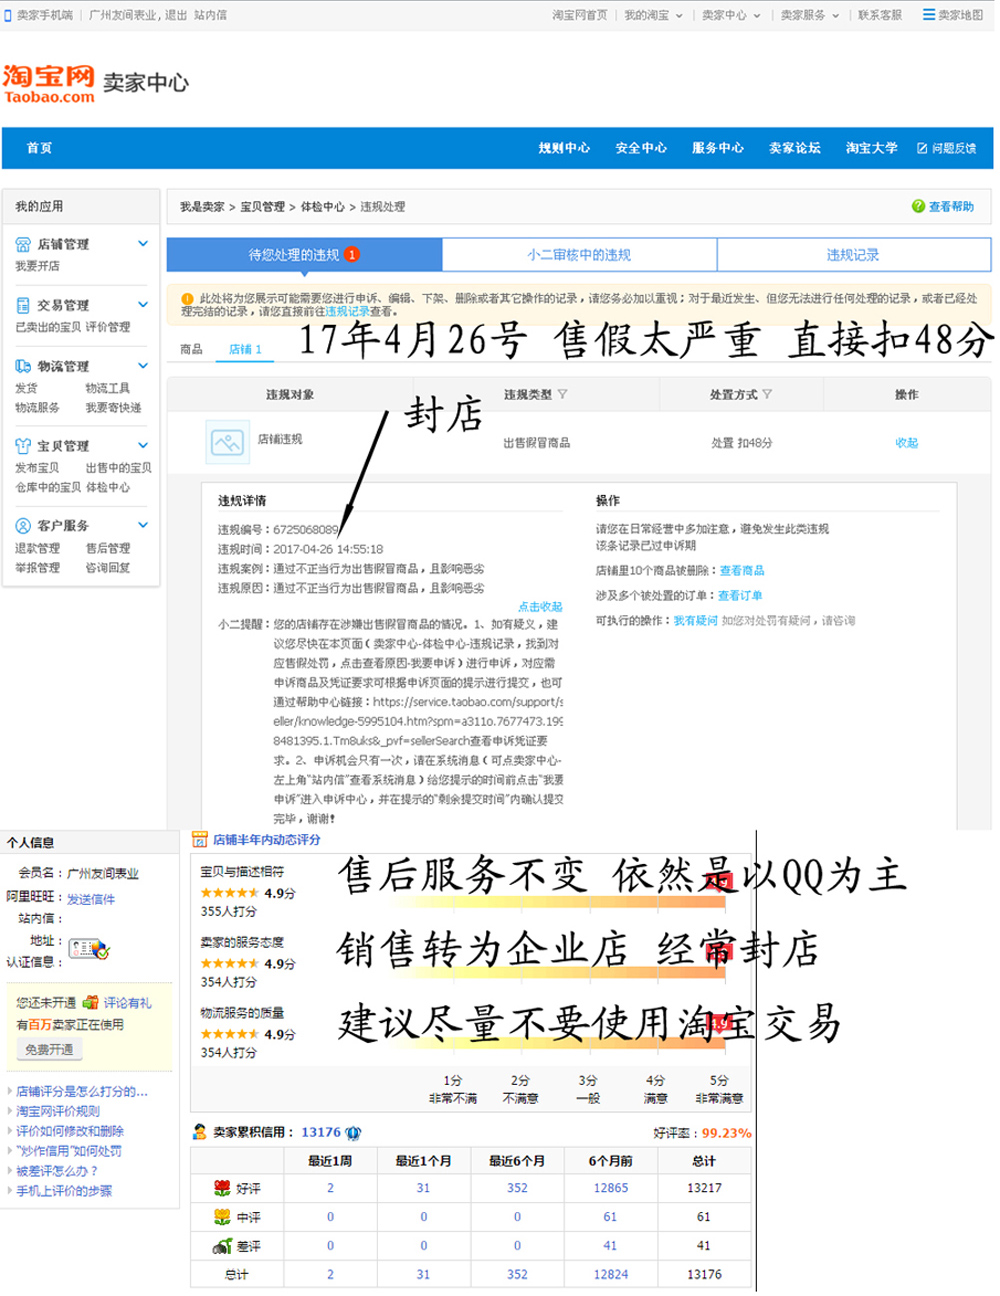
Task: Click 我要寄快递 sidebar link
Action: [x=113, y=408]
